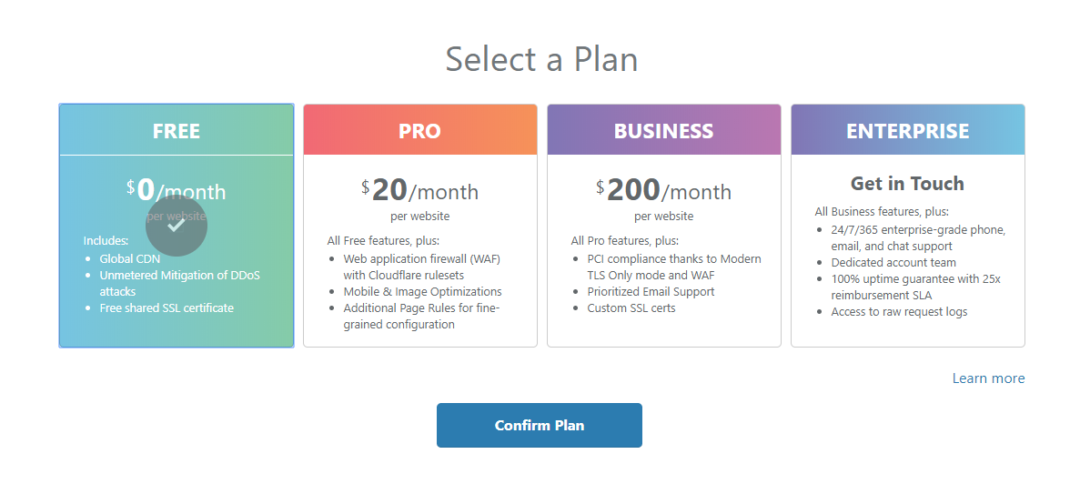Click the Global CDN item in the Free plan
Screen dimensions: 1080x484
tap(131, 259)
